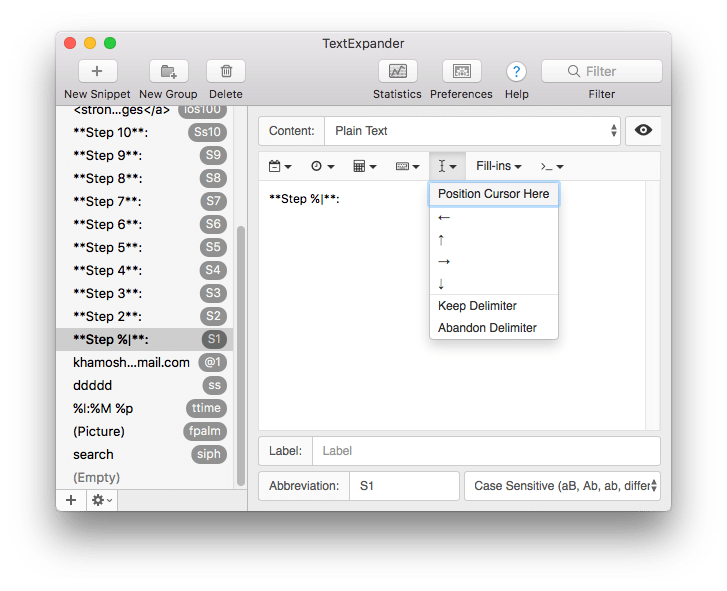This screenshot has width=727, height=591.
Task: Choose Position Cursor Here menu item
Action: 493,194
